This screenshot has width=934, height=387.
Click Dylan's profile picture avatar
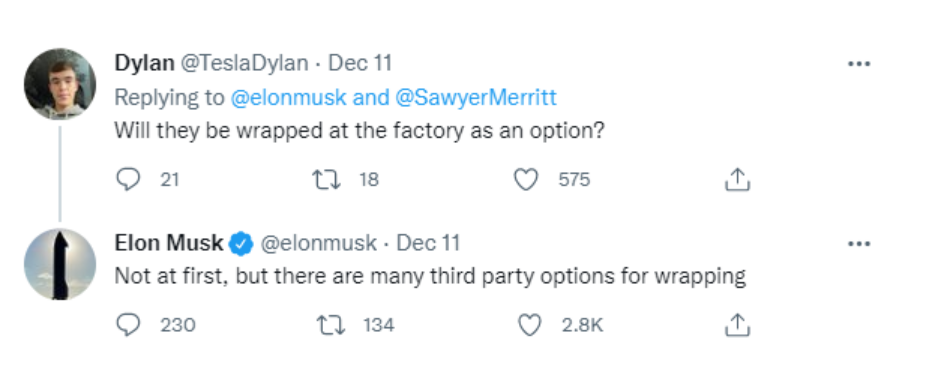[60, 85]
